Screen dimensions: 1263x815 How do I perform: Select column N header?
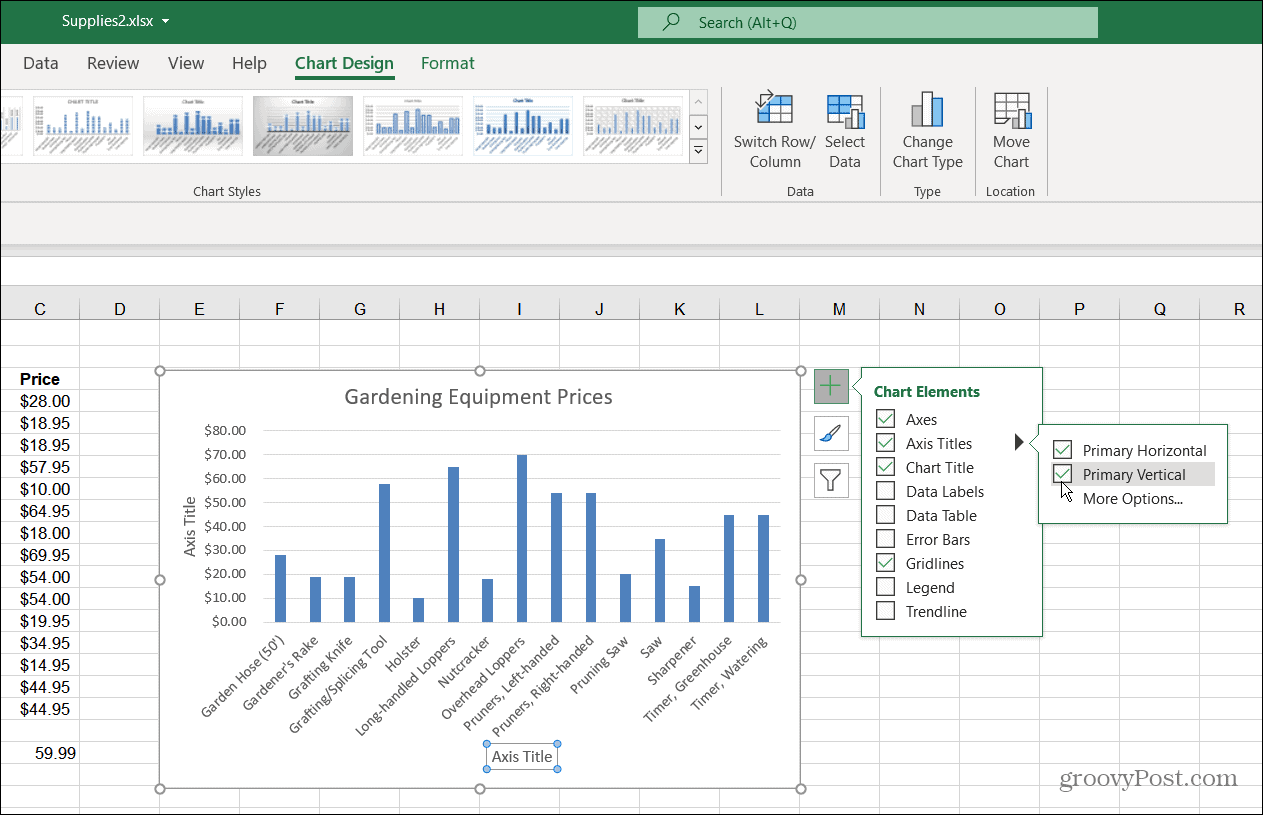pyautogui.click(x=919, y=309)
